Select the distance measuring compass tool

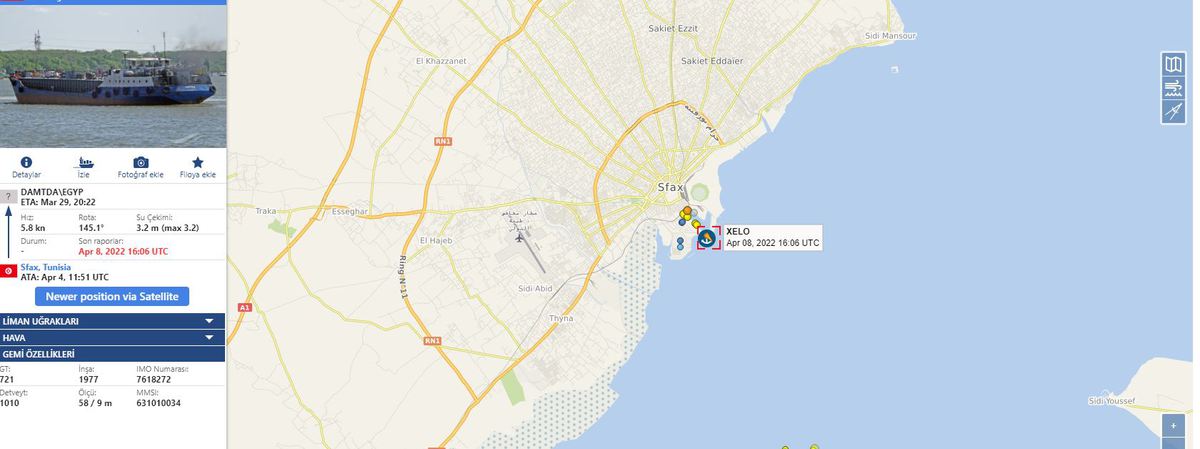1173,112
